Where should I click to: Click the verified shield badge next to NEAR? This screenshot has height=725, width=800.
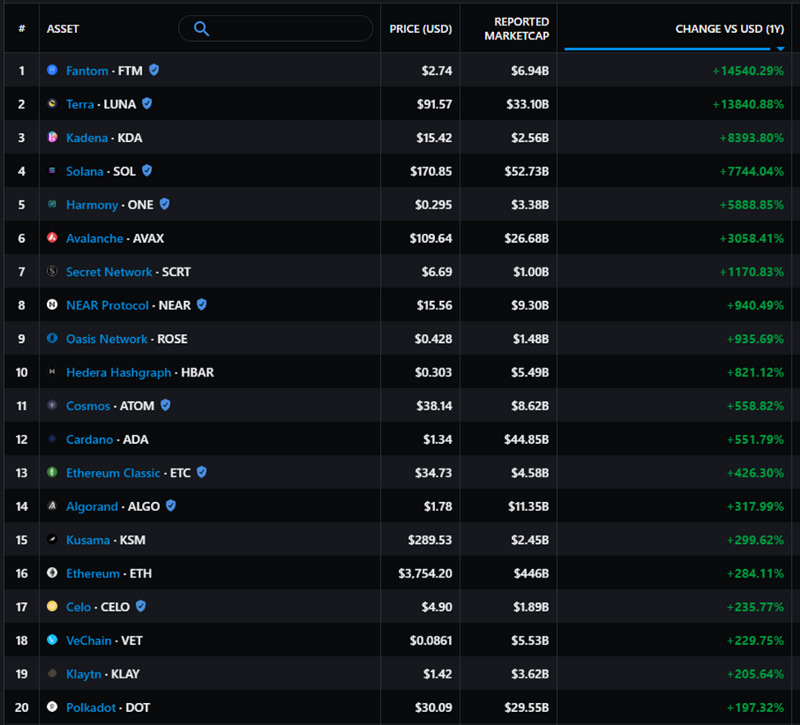202,305
